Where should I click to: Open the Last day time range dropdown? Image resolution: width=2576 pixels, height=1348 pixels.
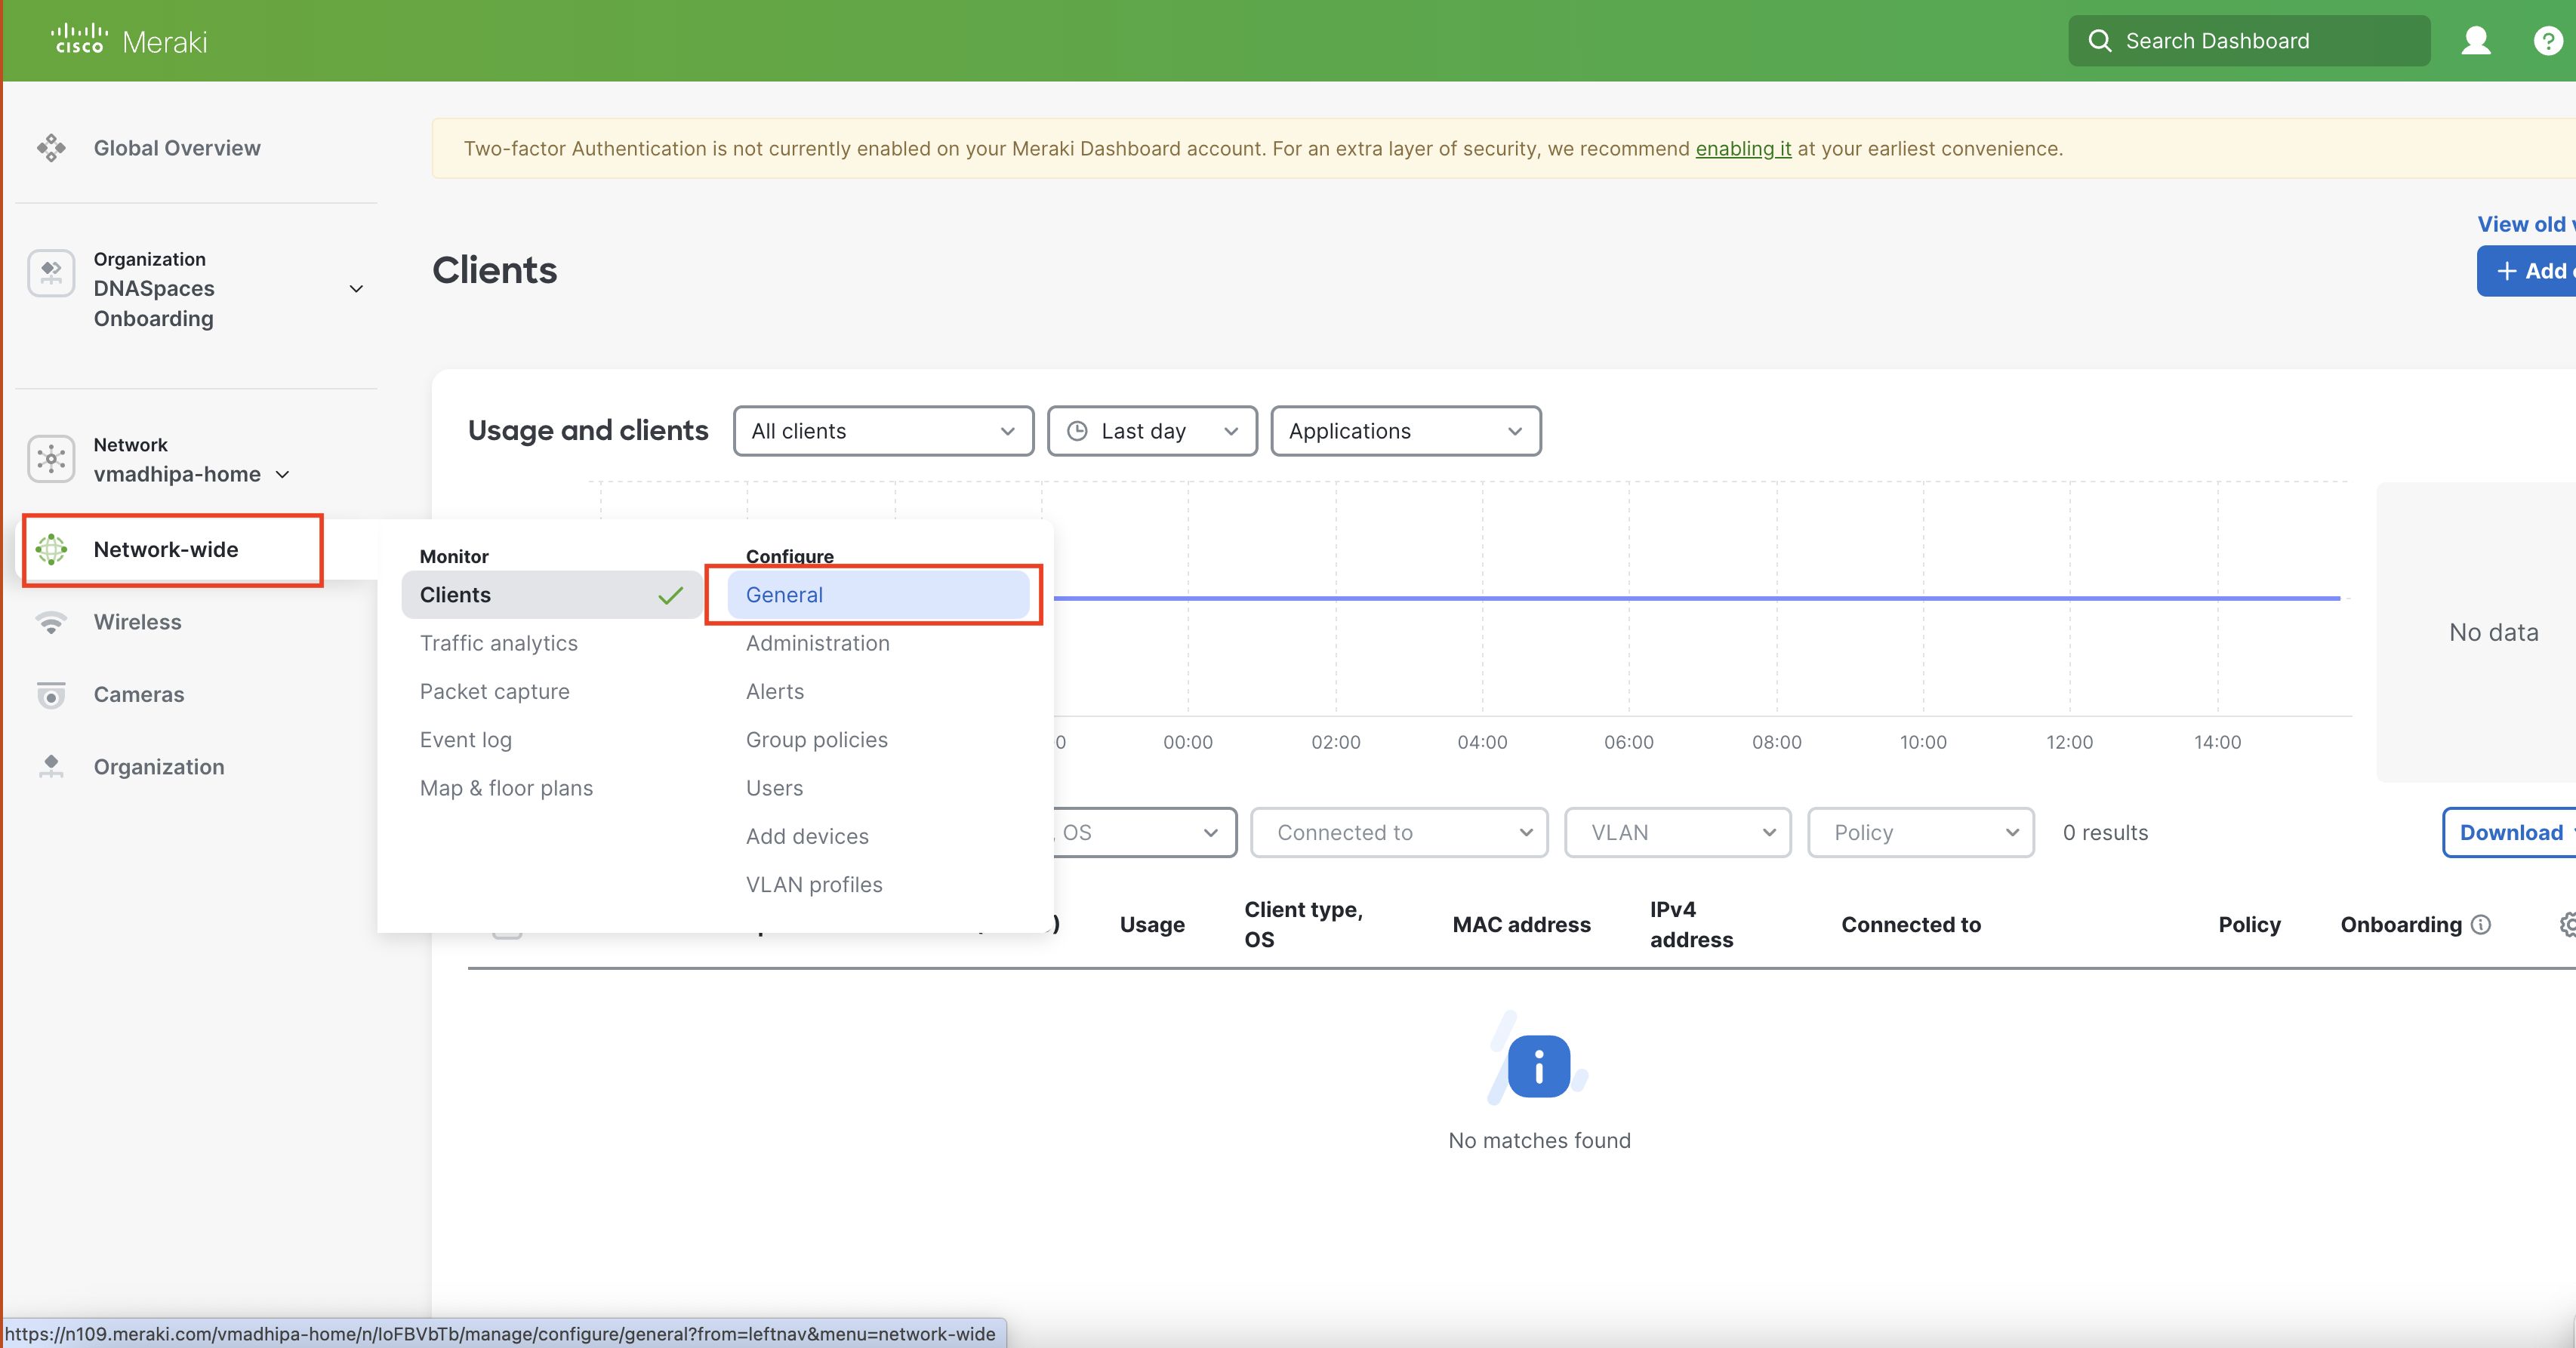click(1152, 431)
